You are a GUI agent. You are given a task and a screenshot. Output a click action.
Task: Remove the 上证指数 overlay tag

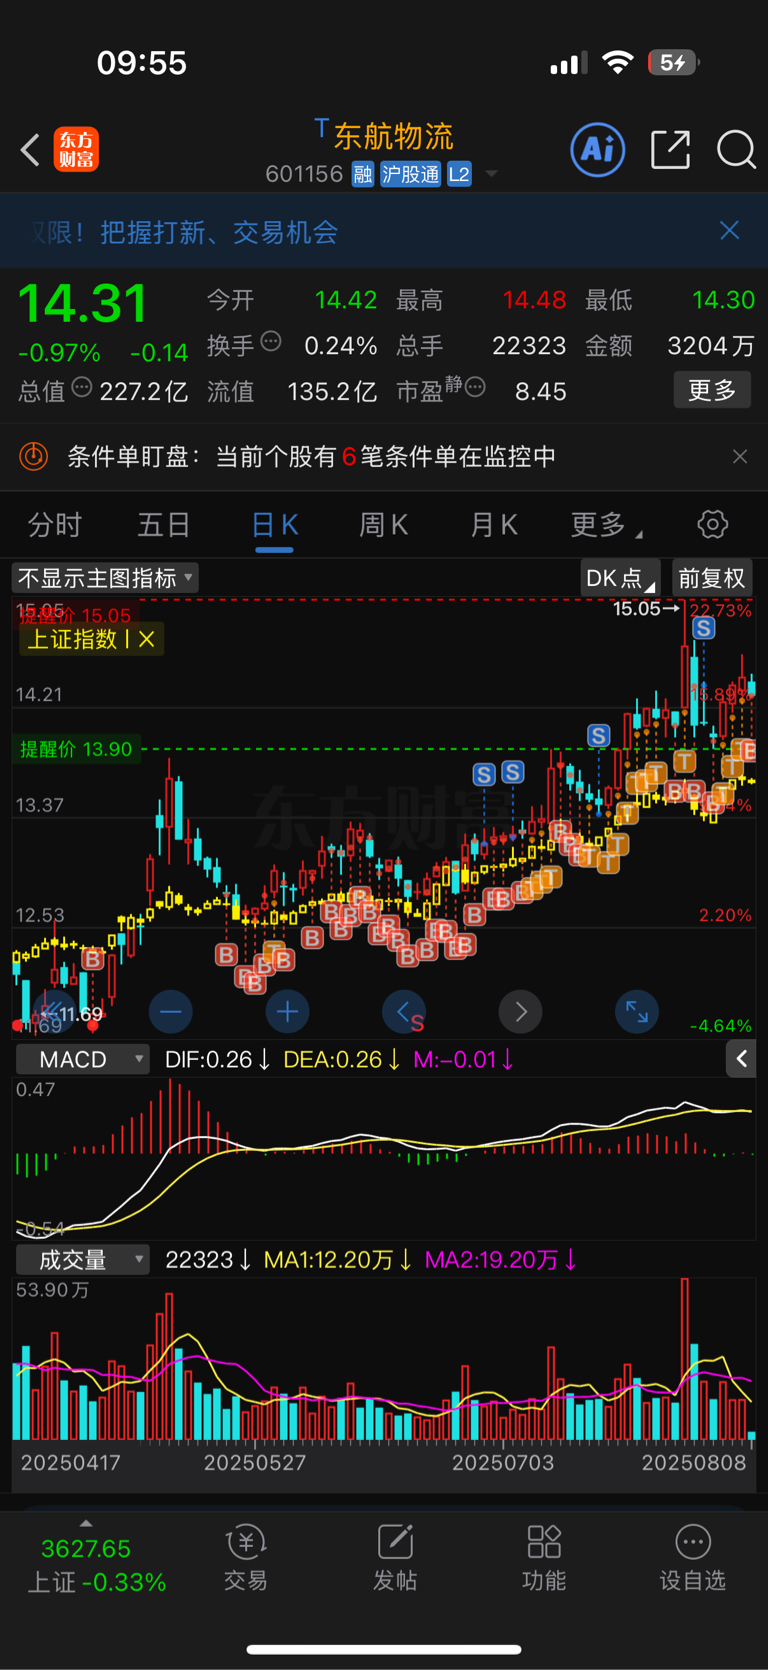click(147, 640)
